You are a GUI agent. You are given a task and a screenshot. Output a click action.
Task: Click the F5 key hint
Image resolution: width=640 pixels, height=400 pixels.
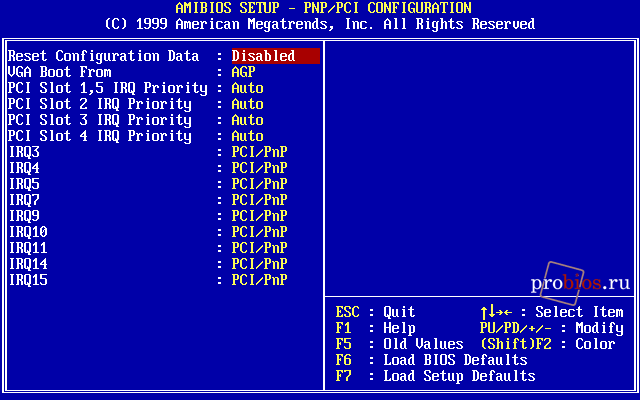[343, 344]
